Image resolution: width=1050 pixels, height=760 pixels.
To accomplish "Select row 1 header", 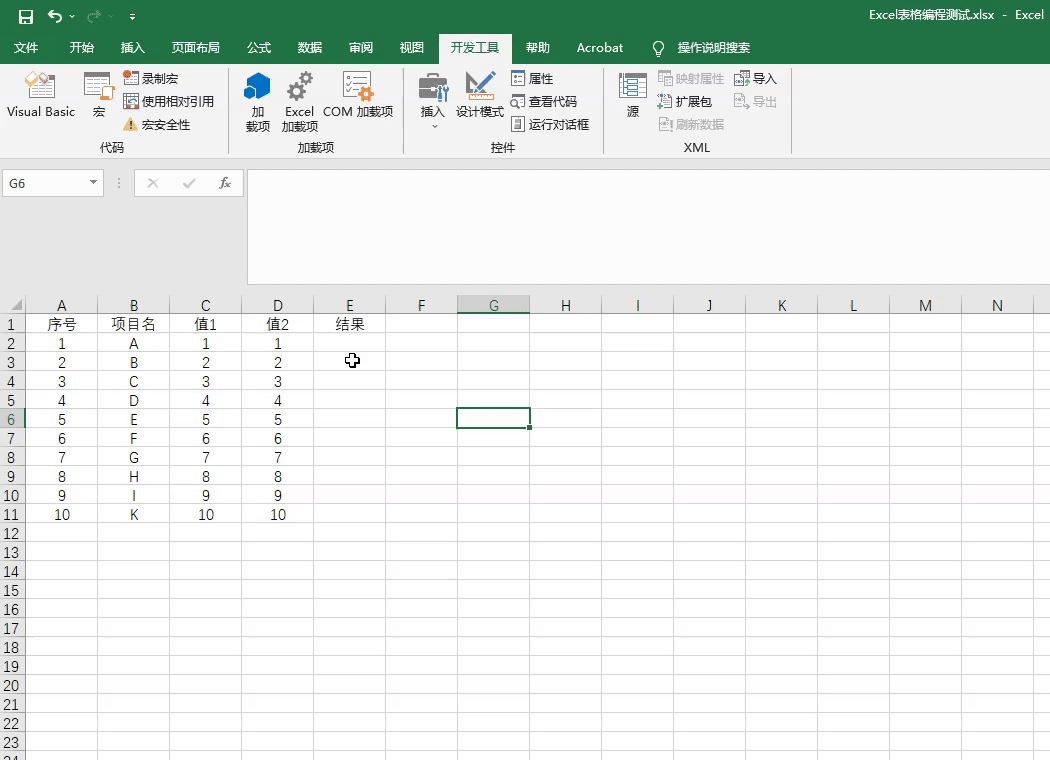I will point(11,325).
